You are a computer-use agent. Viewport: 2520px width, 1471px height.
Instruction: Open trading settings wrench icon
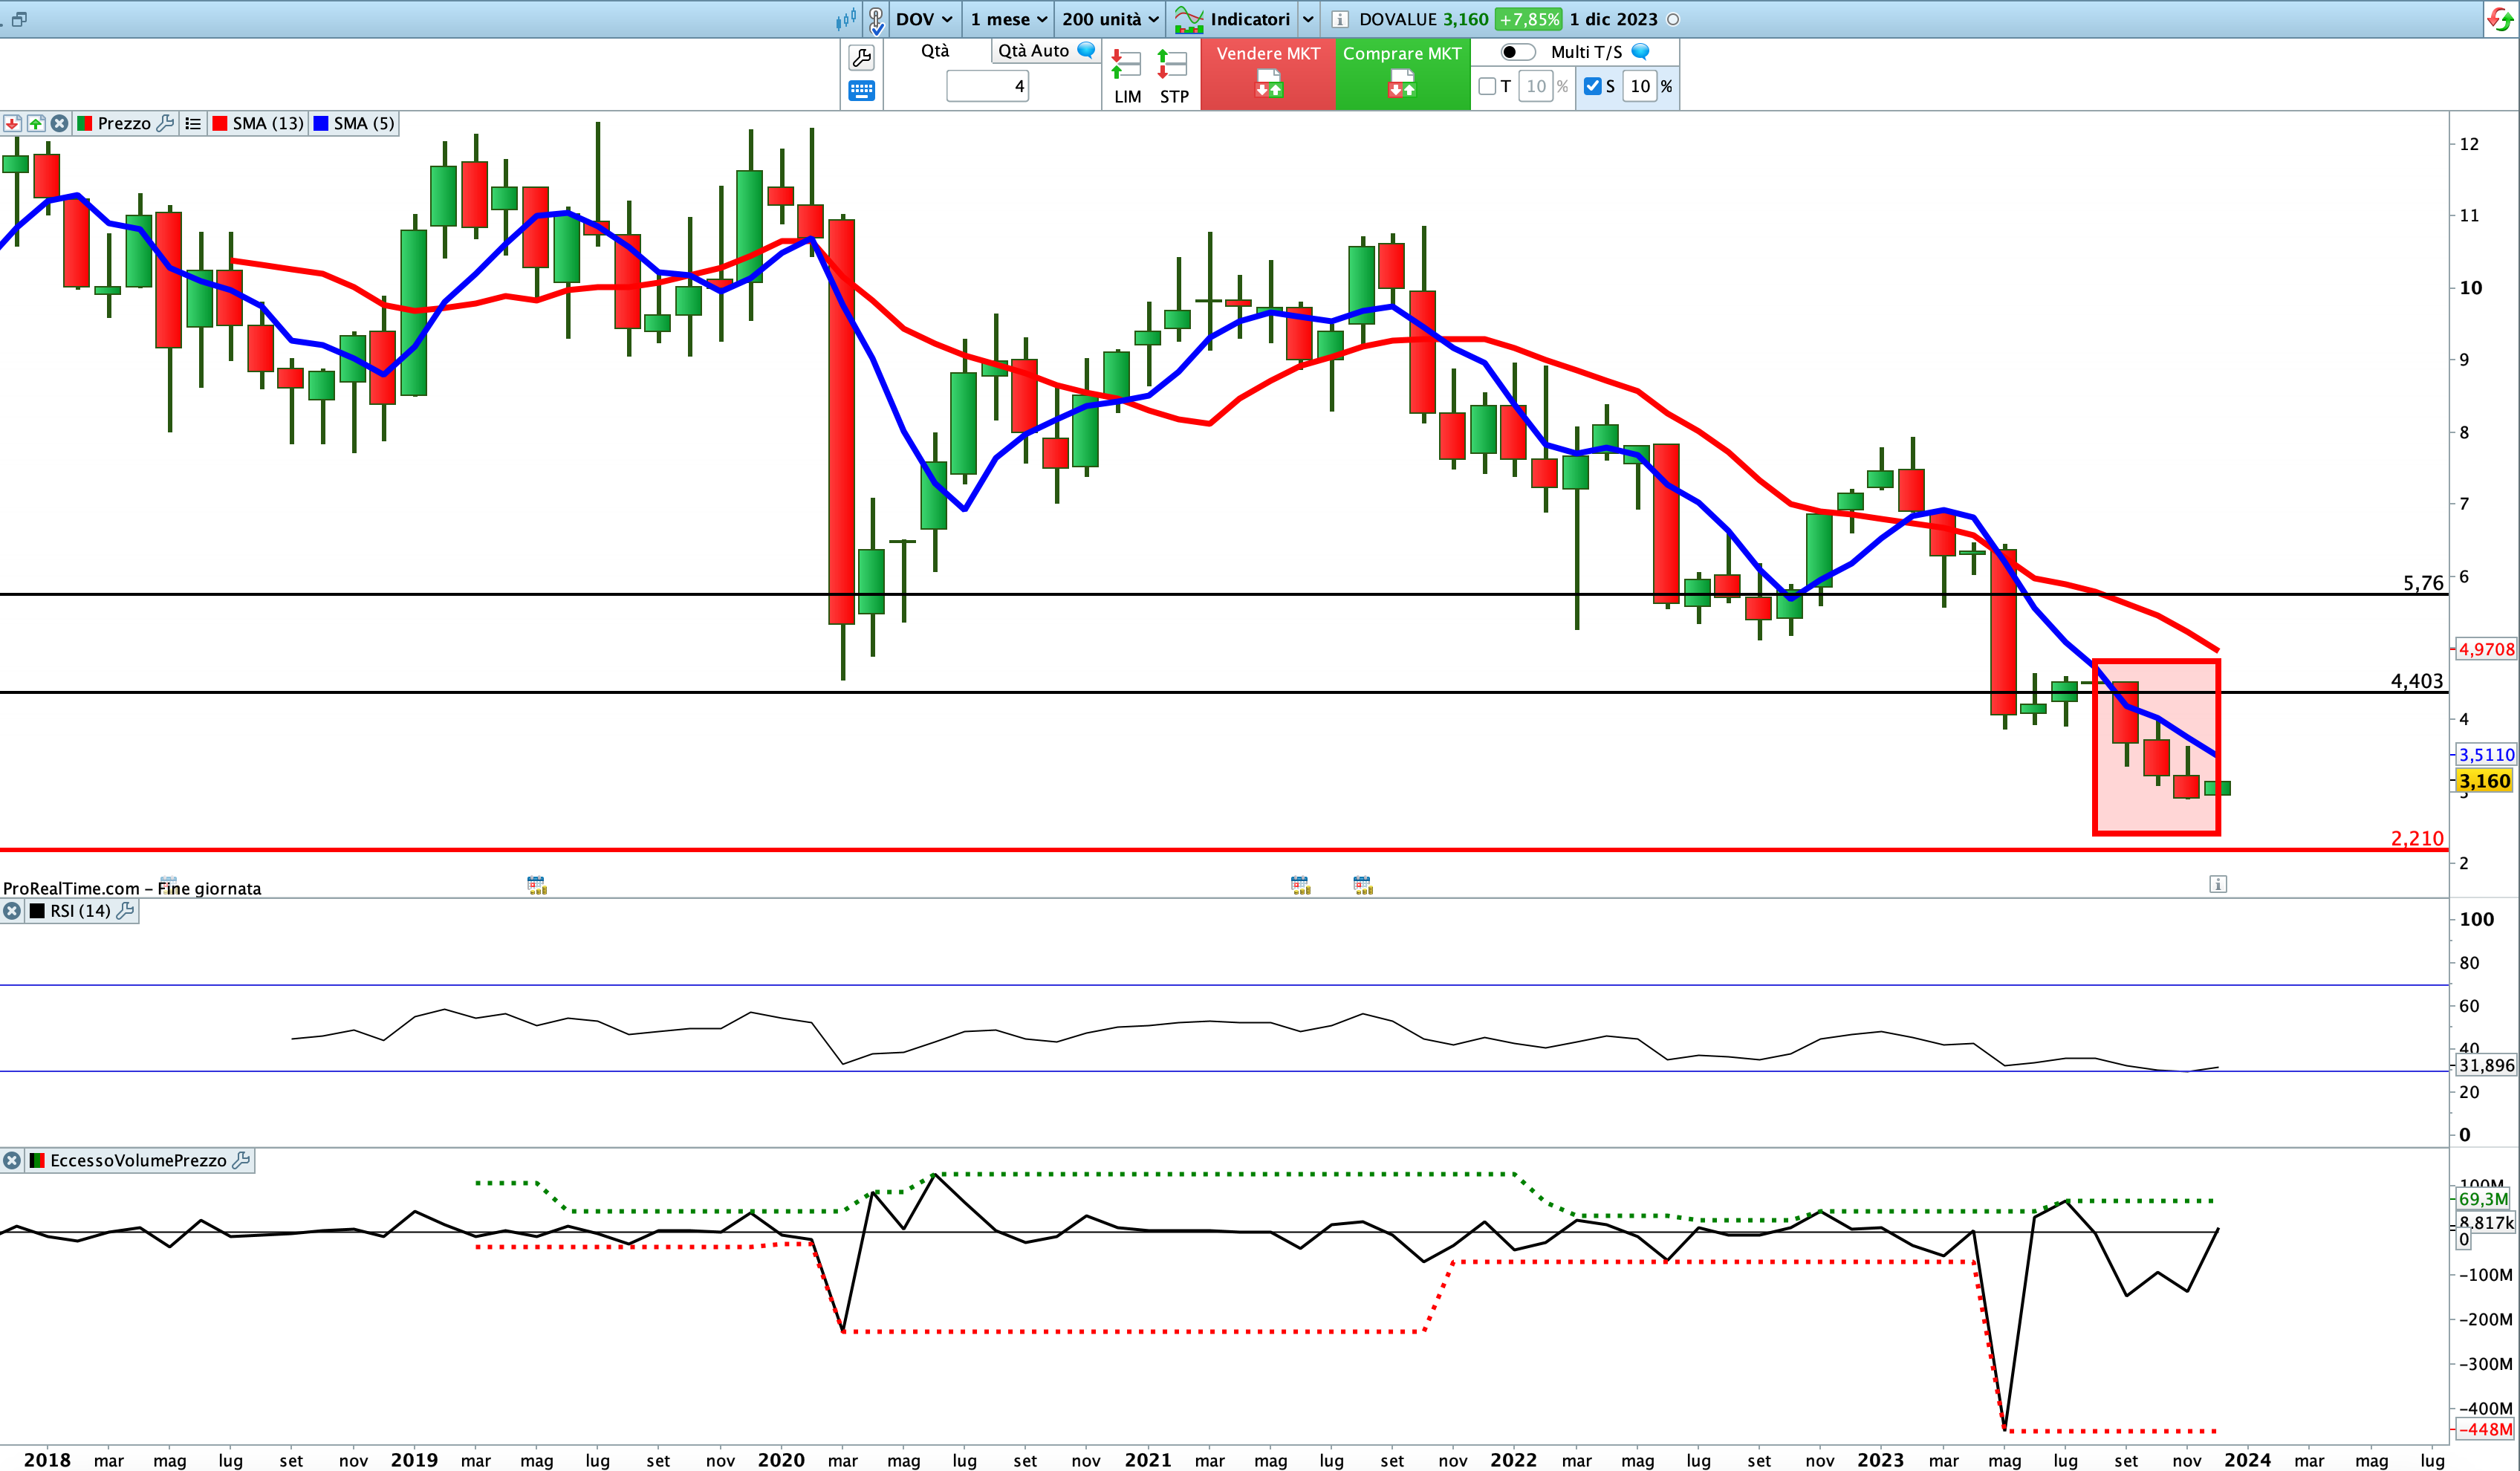861,58
